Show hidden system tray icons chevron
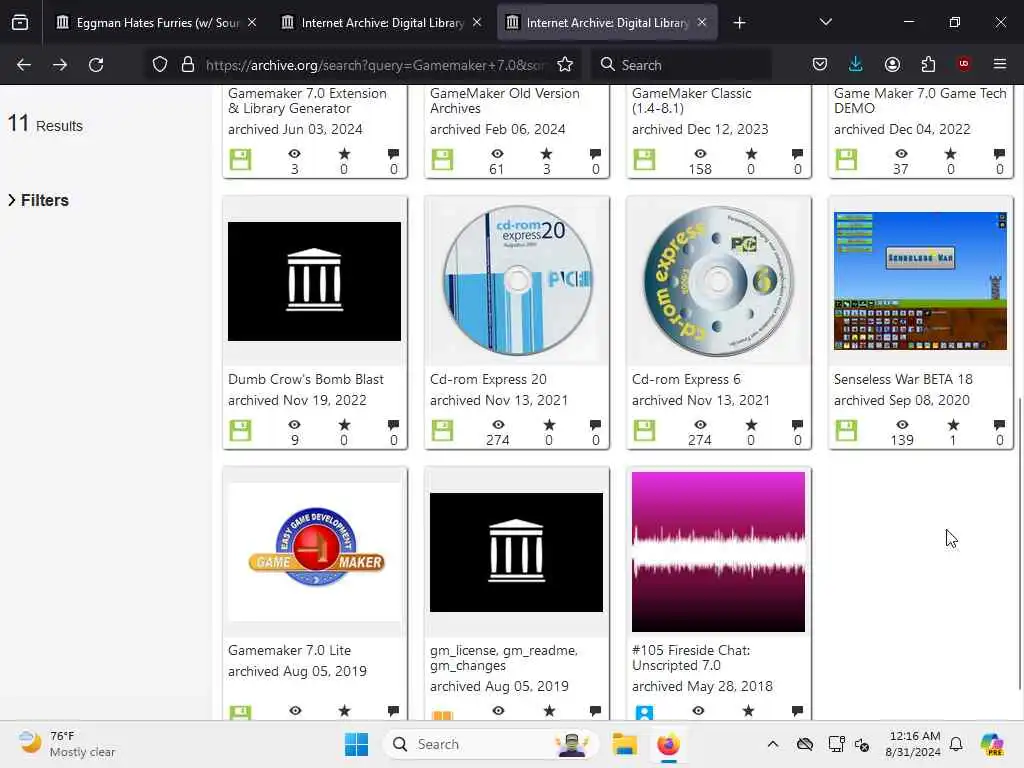The height and width of the screenshot is (768, 1024). 773,744
